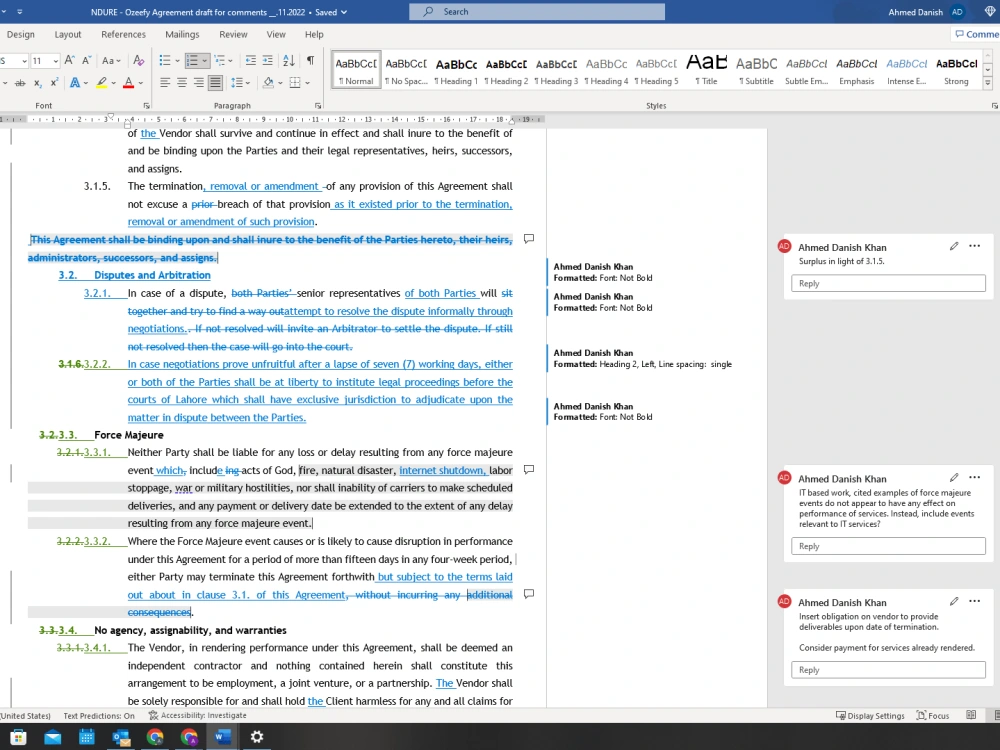Open the Mailings tab
The width and height of the screenshot is (1000, 750).
point(182,34)
